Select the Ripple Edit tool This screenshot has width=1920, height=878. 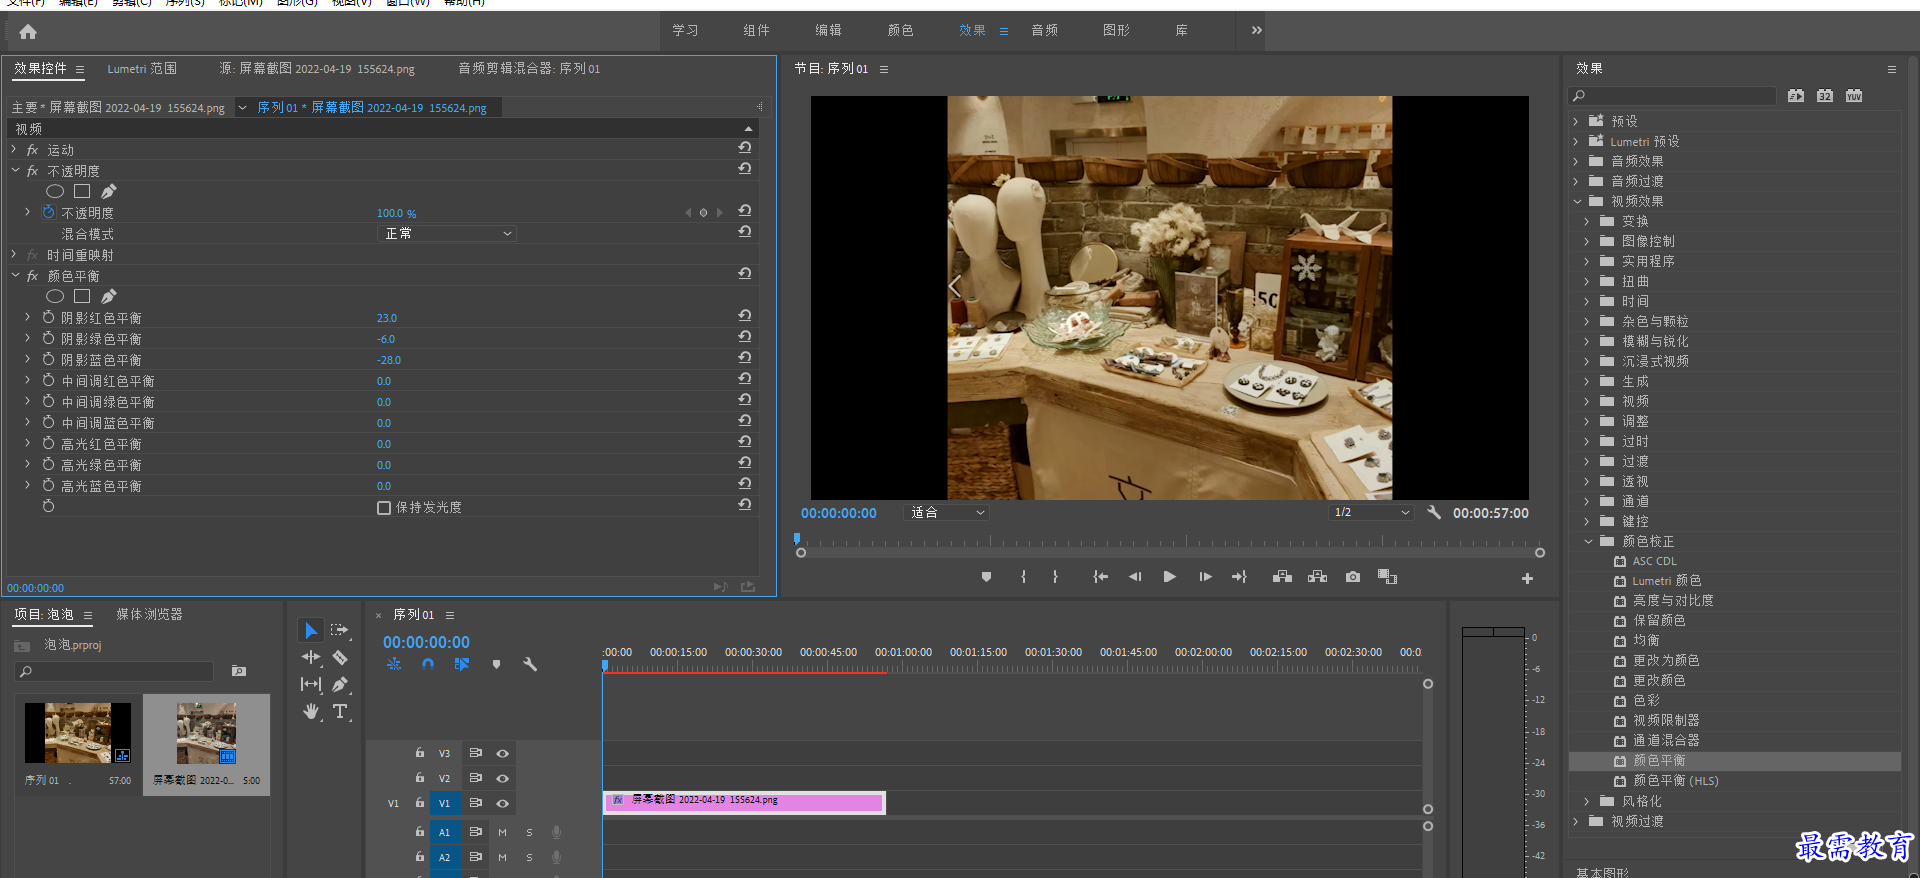pyautogui.click(x=311, y=657)
